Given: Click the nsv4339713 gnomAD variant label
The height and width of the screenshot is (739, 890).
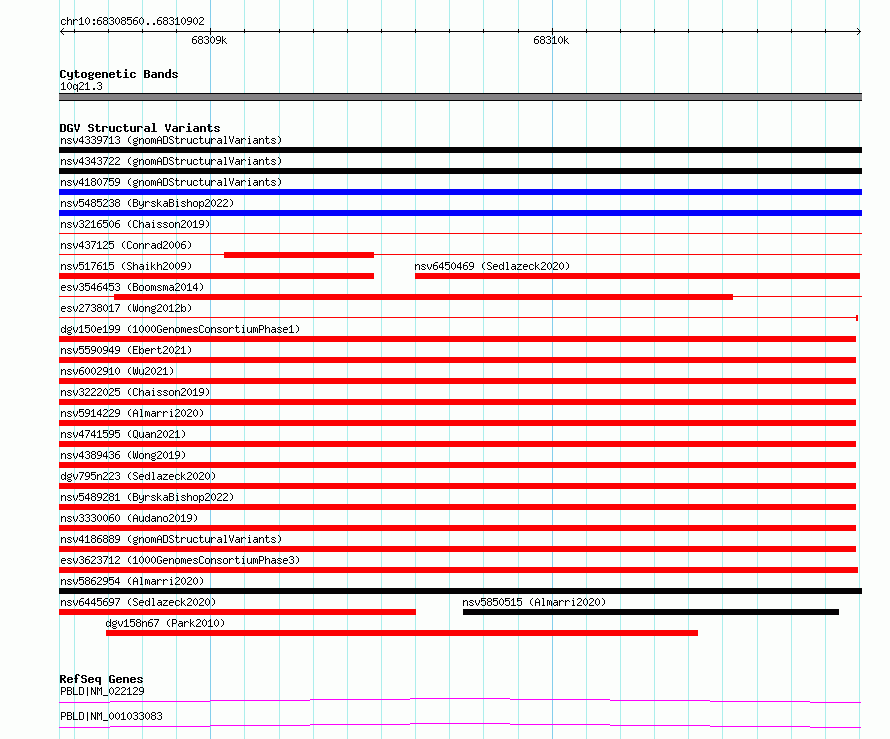Looking at the screenshot, I should point(171,140).
